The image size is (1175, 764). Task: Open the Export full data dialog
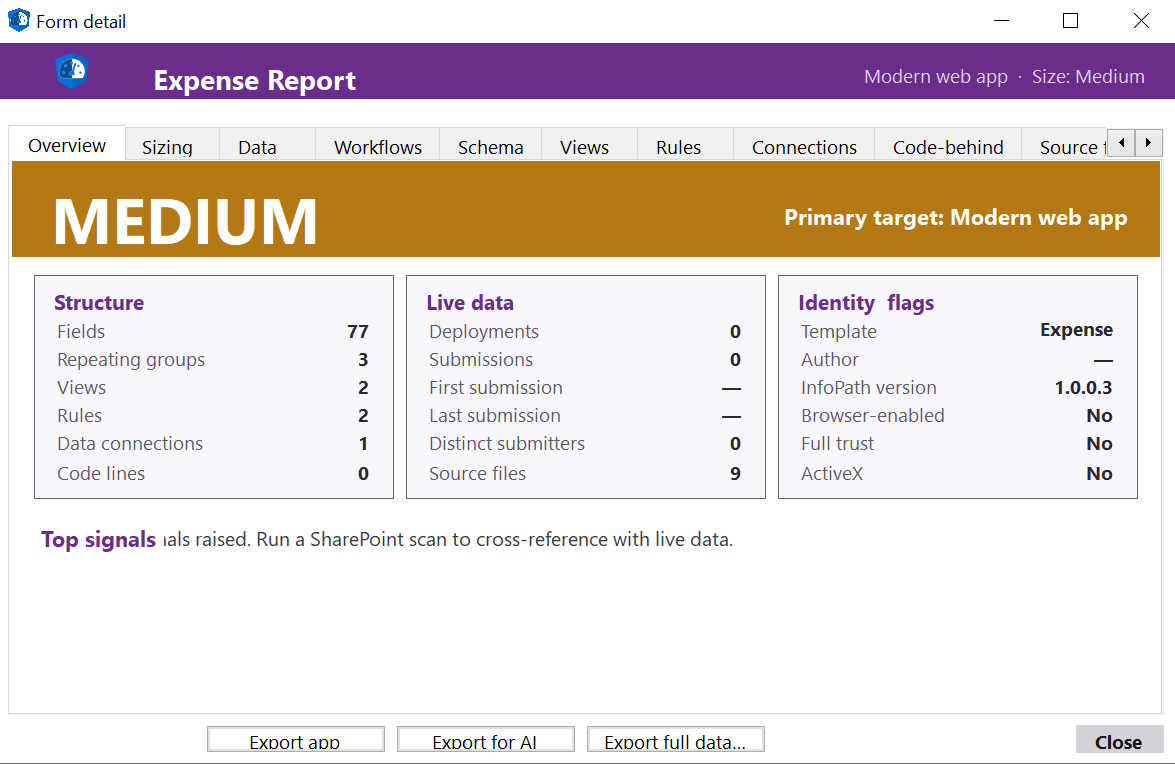tap(675, 739)
